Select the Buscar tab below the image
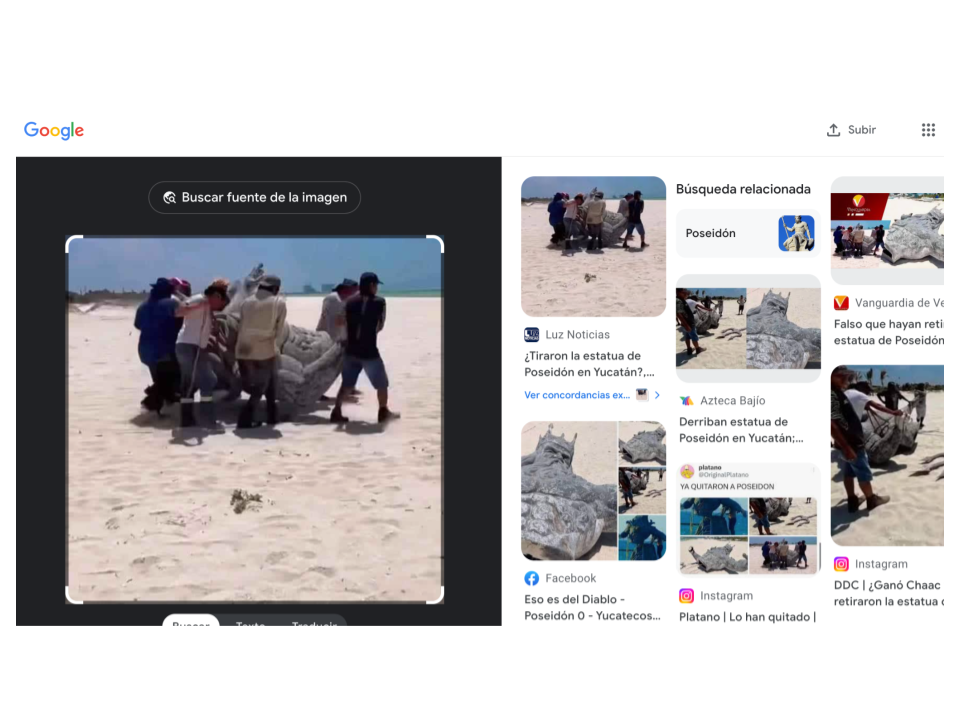 click(191, 622)
